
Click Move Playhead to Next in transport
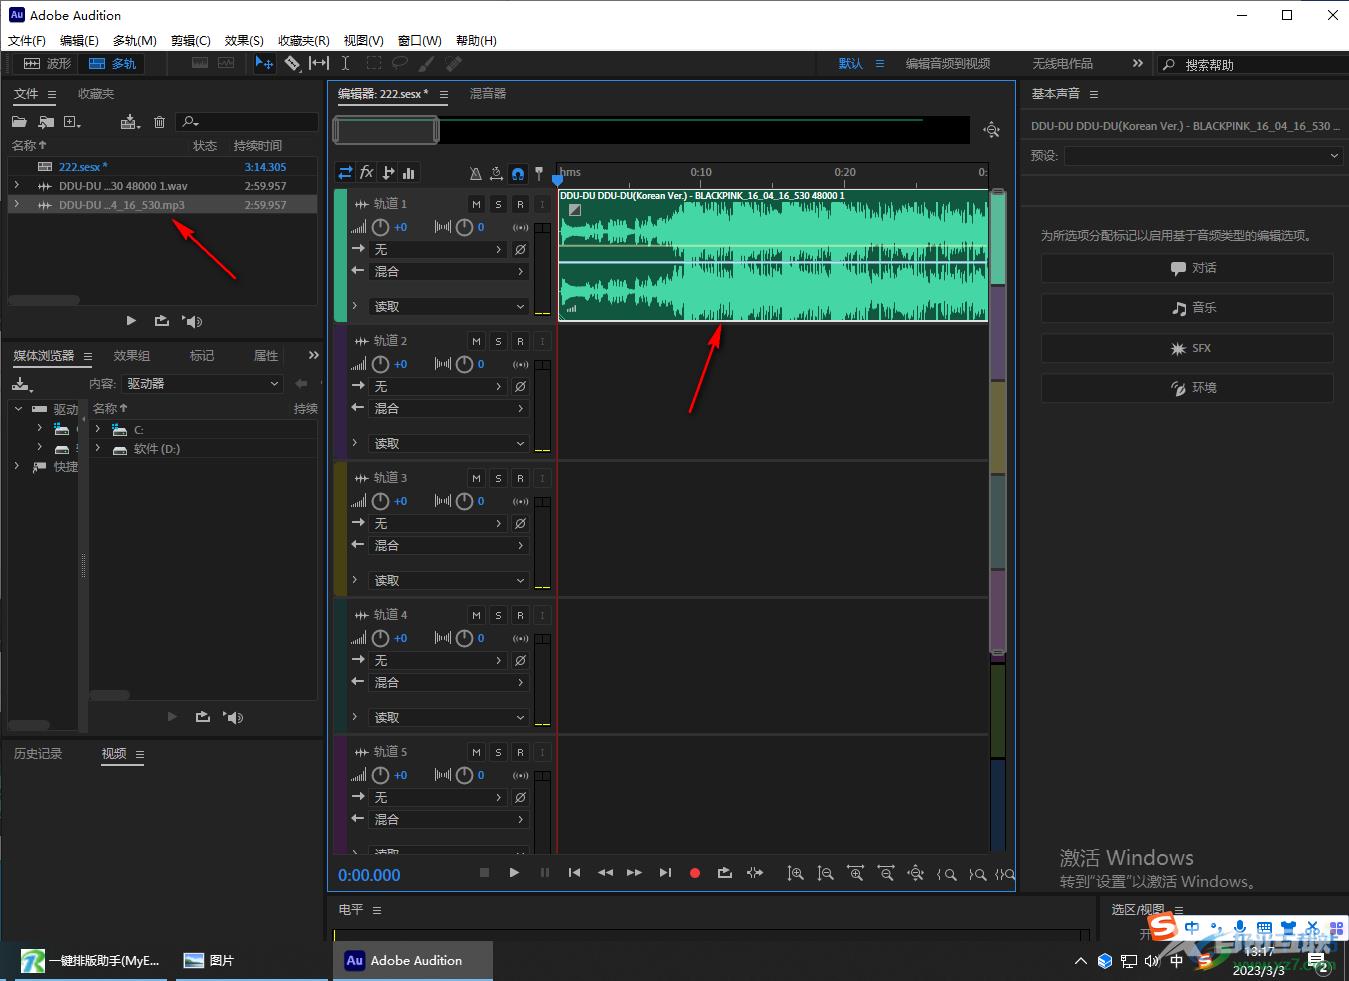(x=665, y=873)
